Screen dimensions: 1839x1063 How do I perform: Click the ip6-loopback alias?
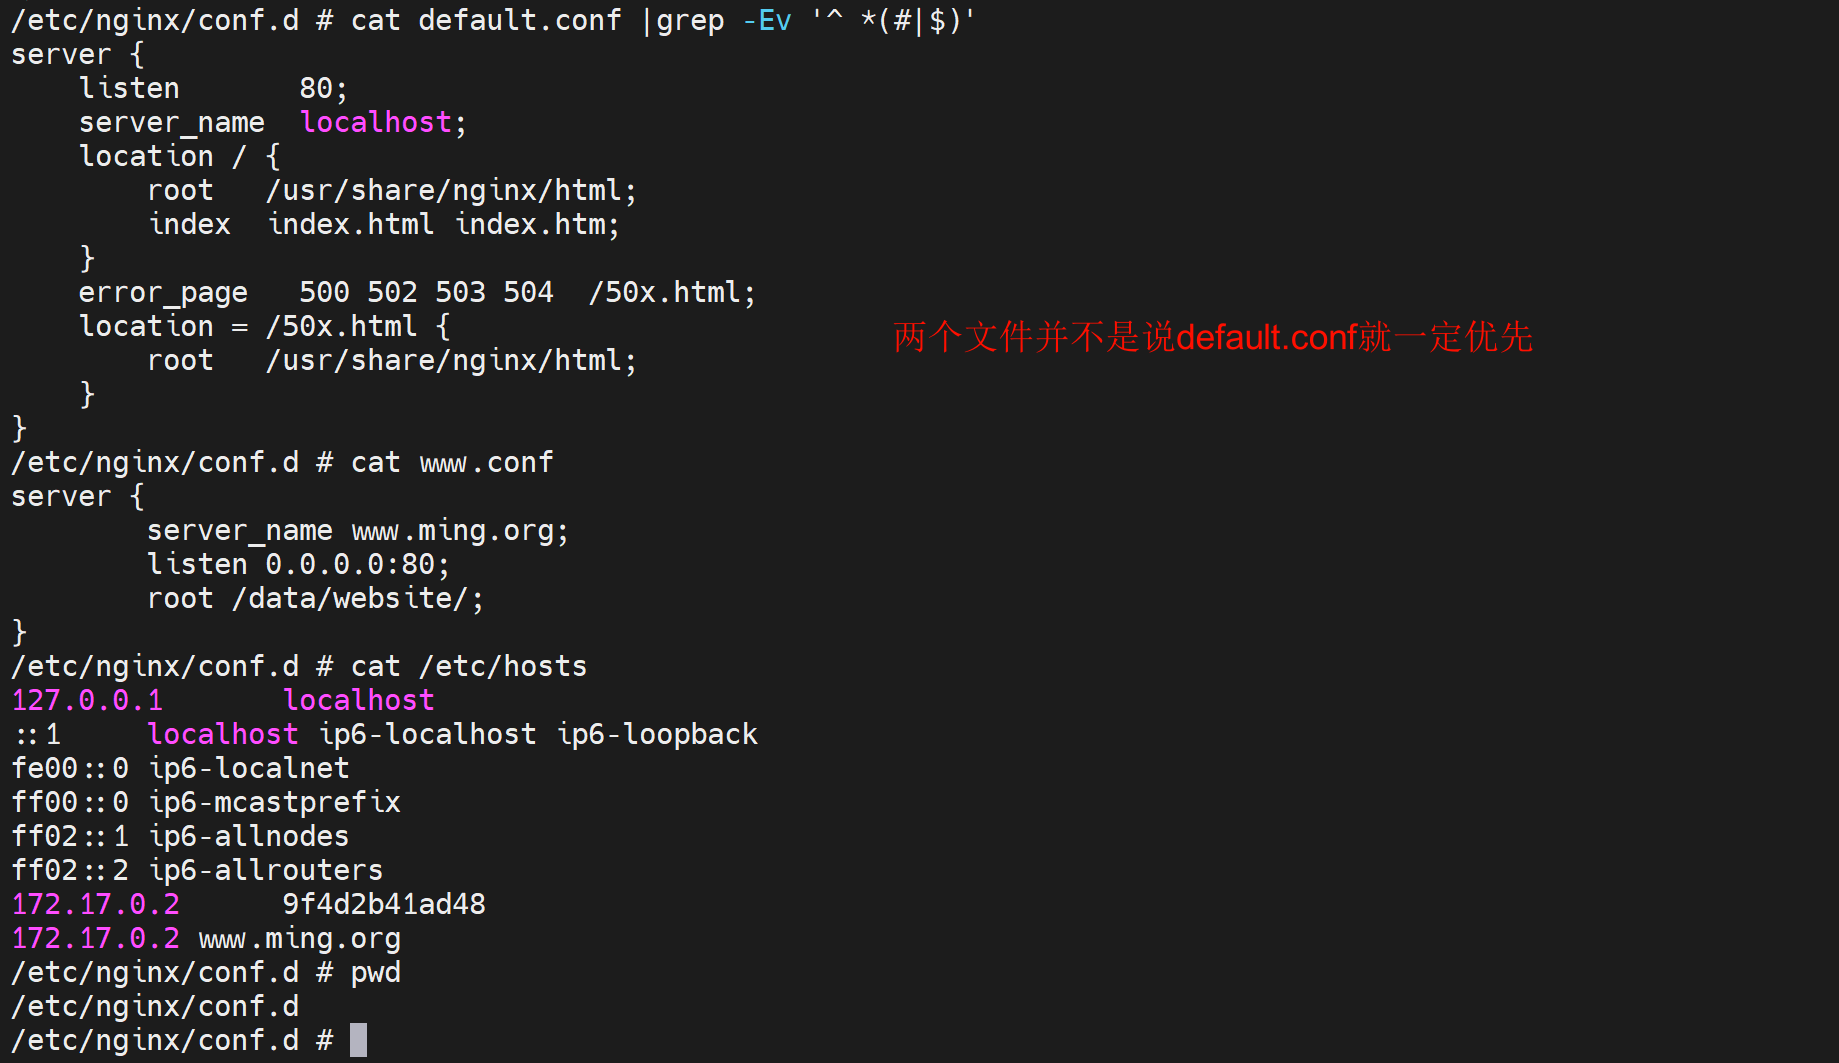(x=657, y=734)
